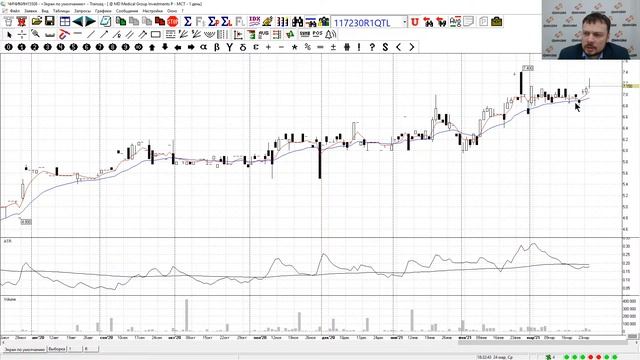Select the diagonal trend line tool
Image resolution: width=640 pixels, height=360 pixels.
tap(91, 35)
